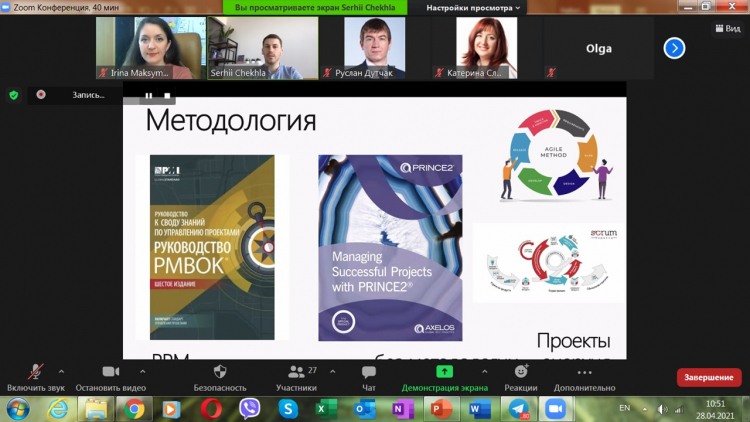750x422 pixels.
Task: Switch layout with Вид button
Action: pos(727,29)
